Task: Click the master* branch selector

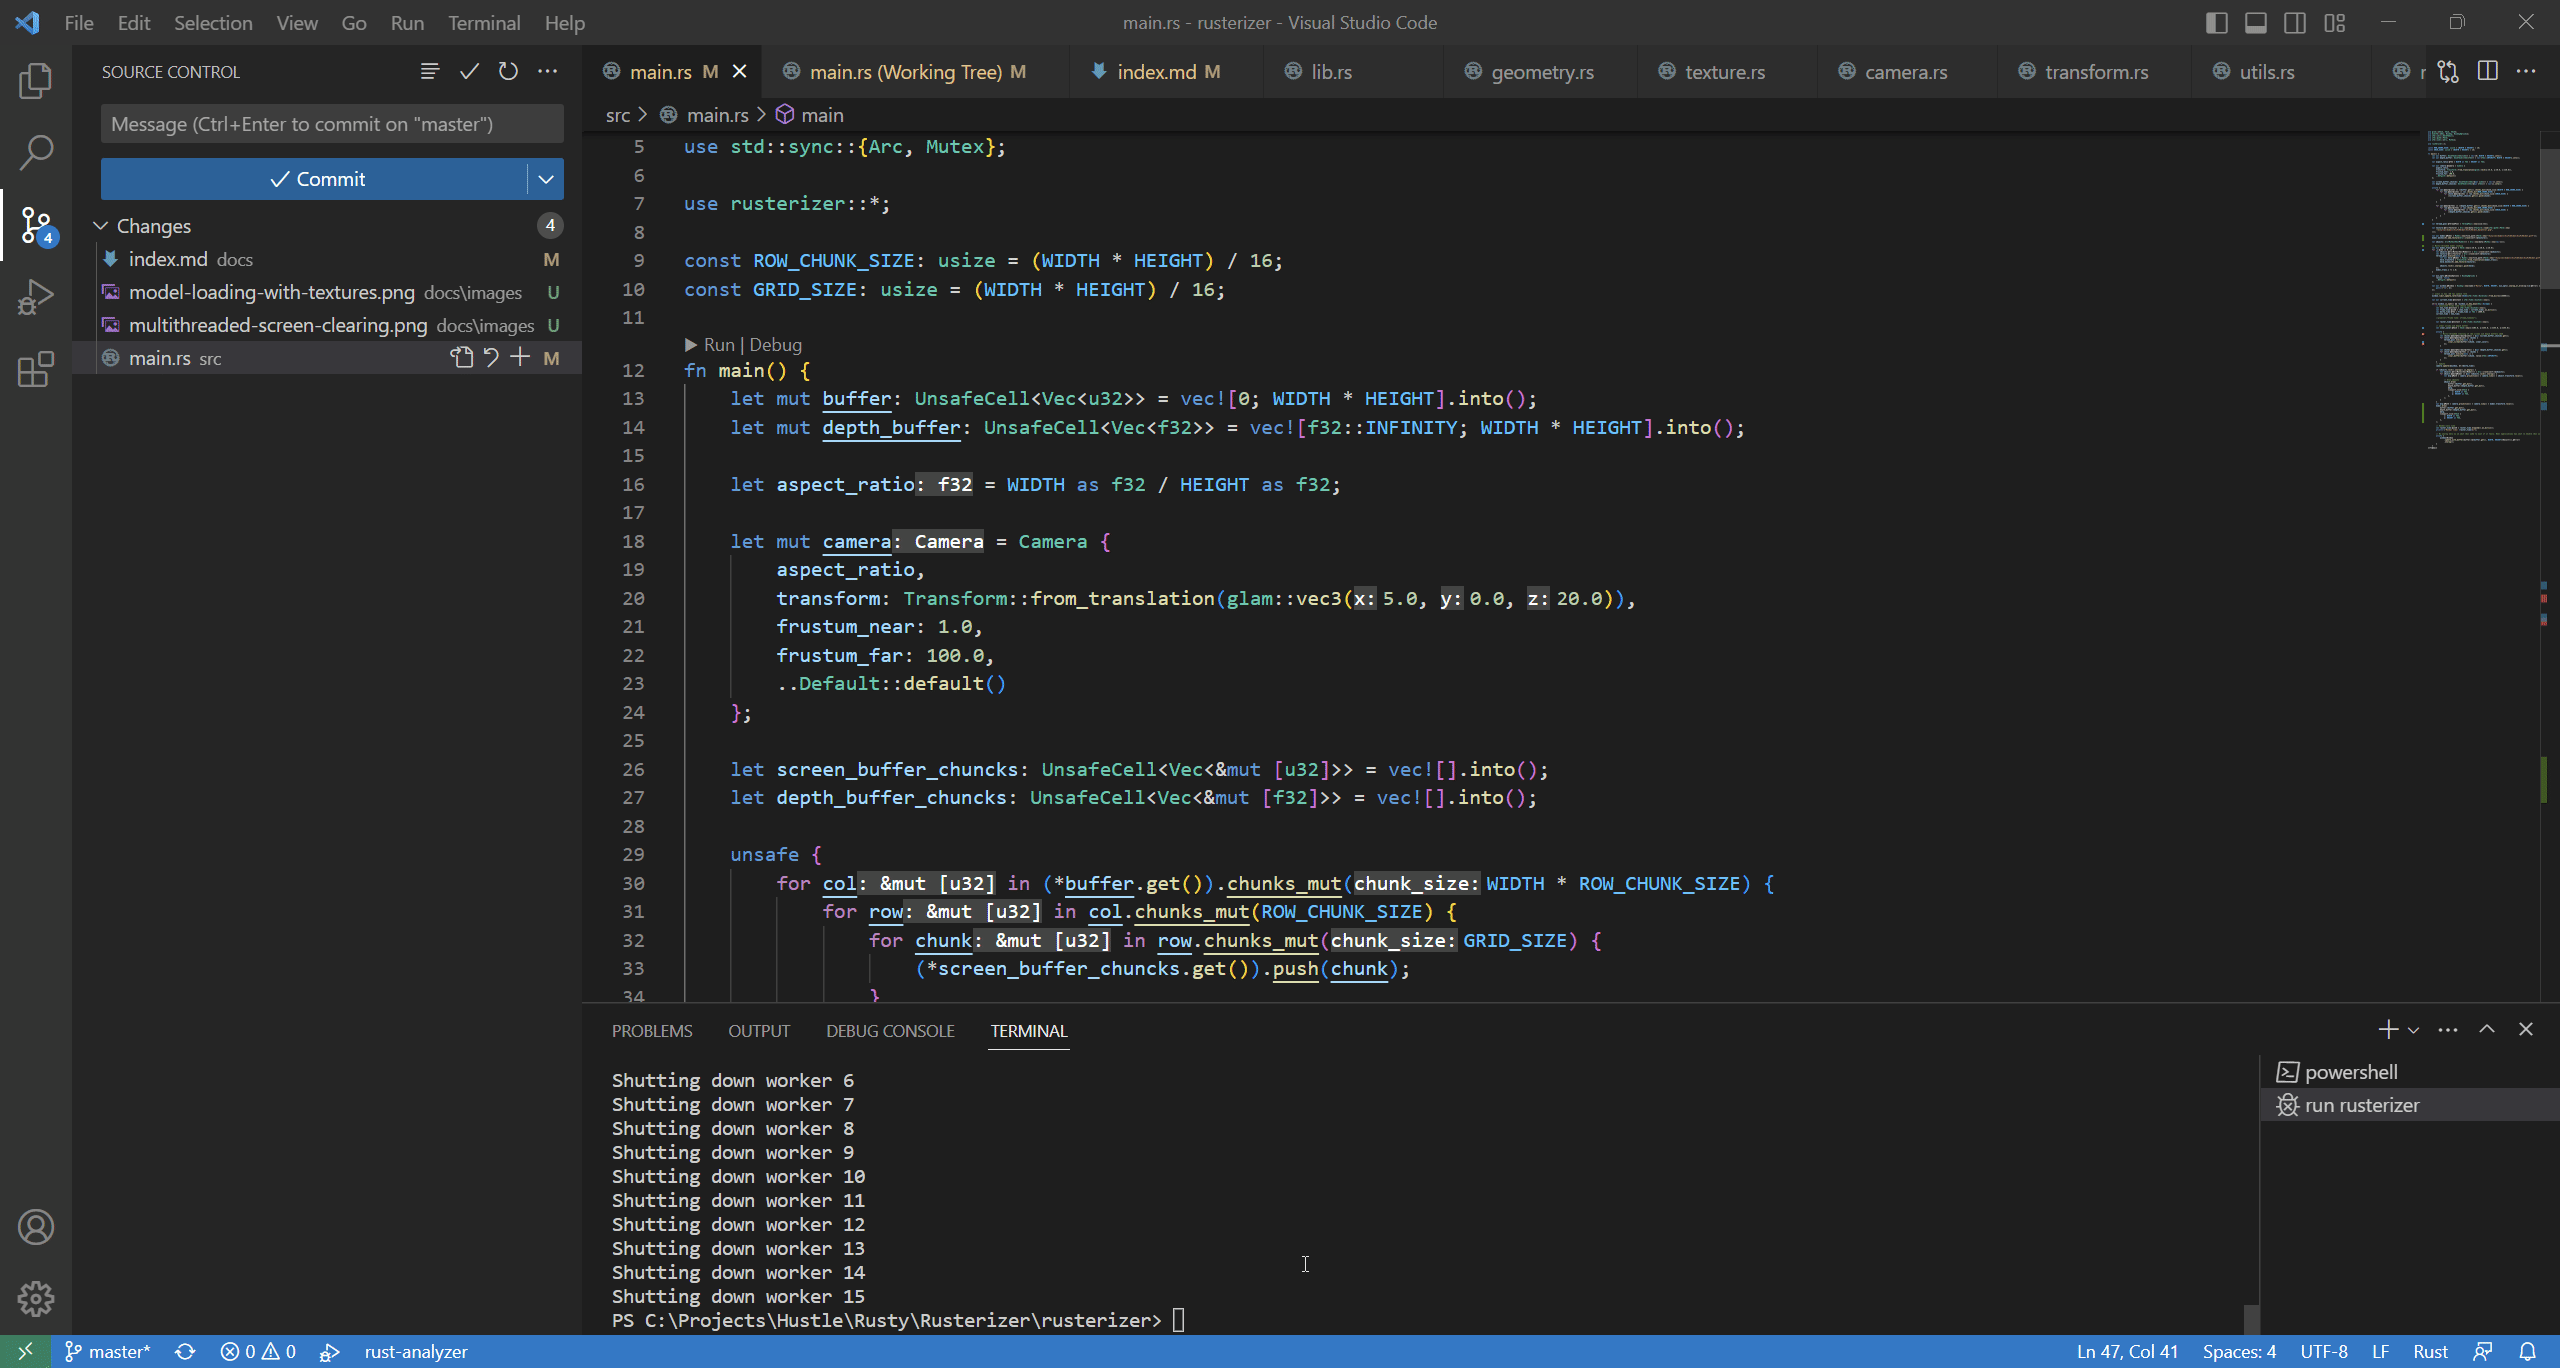Action: click(x=107, y=1352)
